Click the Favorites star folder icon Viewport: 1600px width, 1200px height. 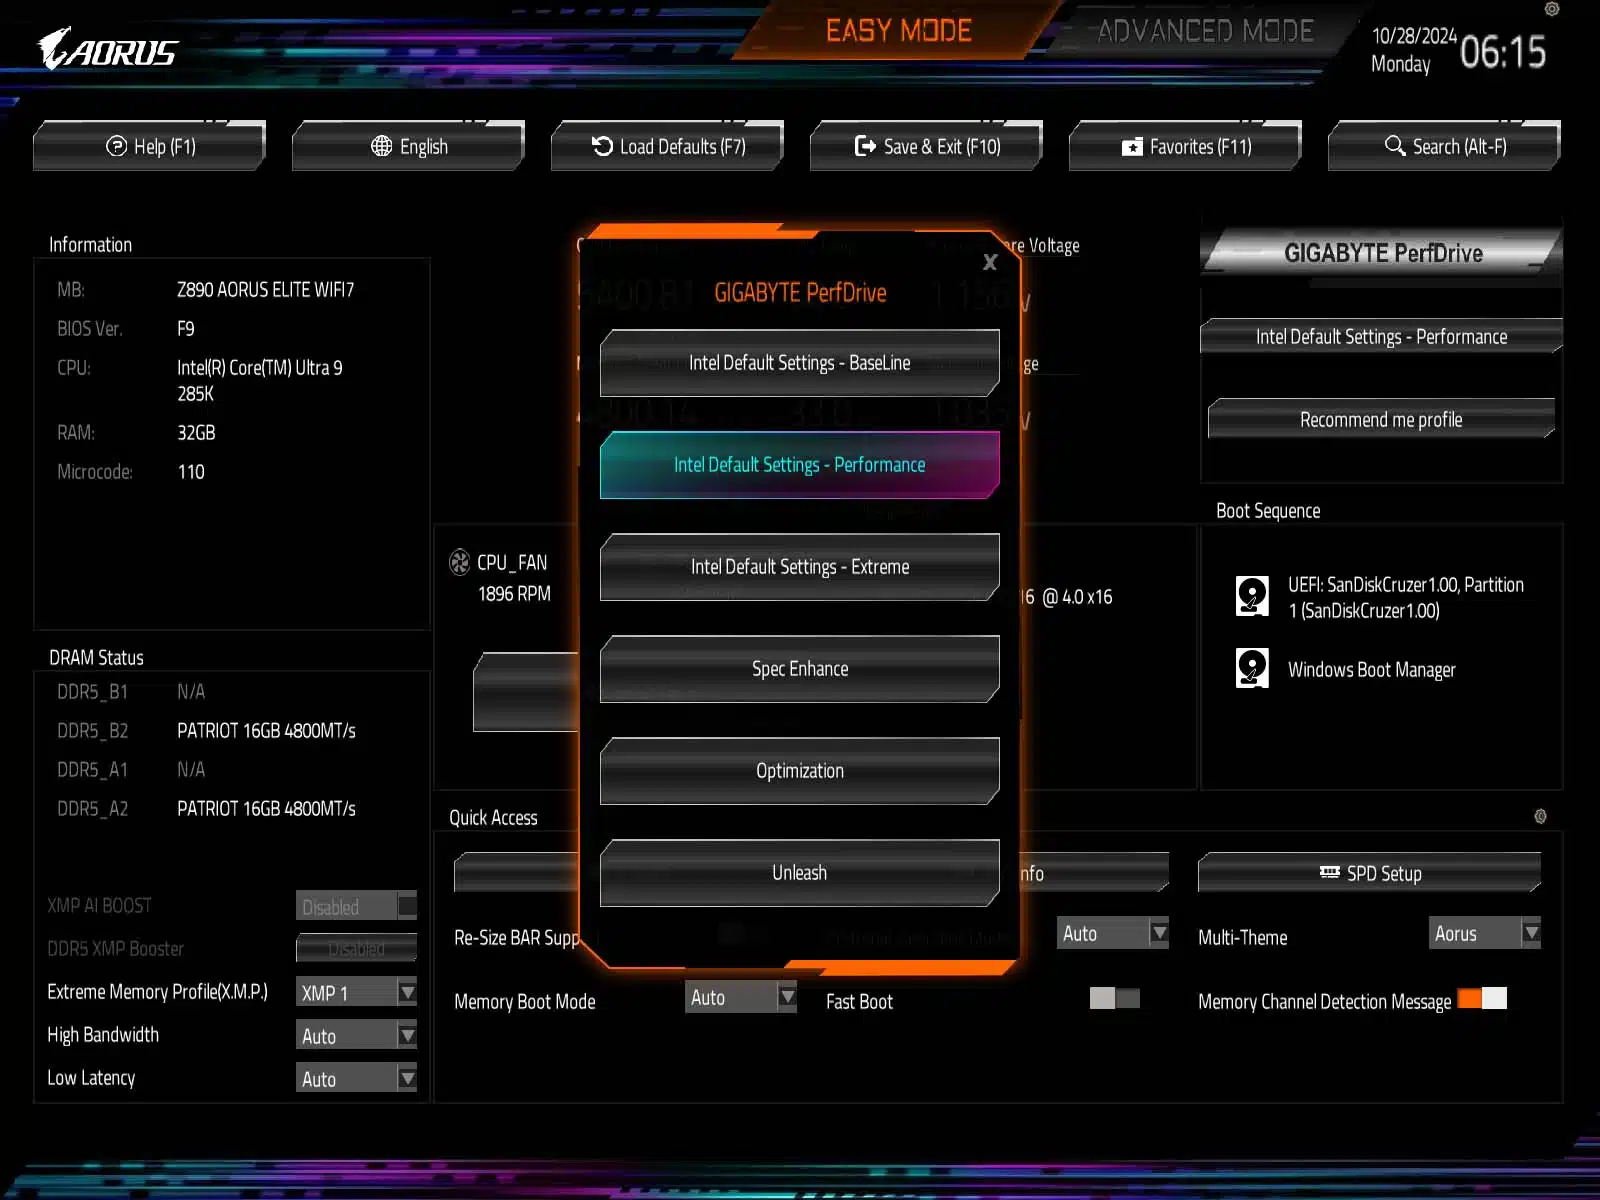(1132, 147)
